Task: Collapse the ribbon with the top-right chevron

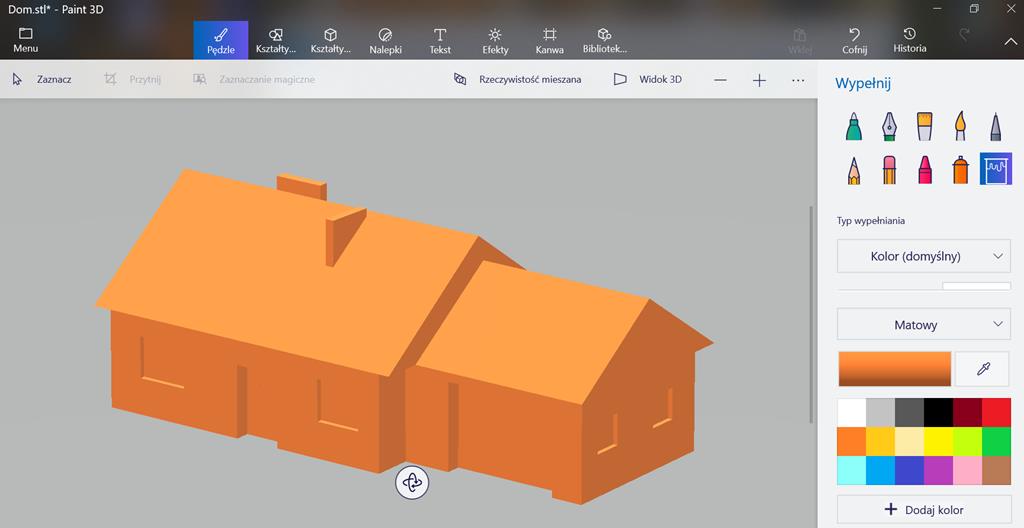Action: click(1010, 41)
